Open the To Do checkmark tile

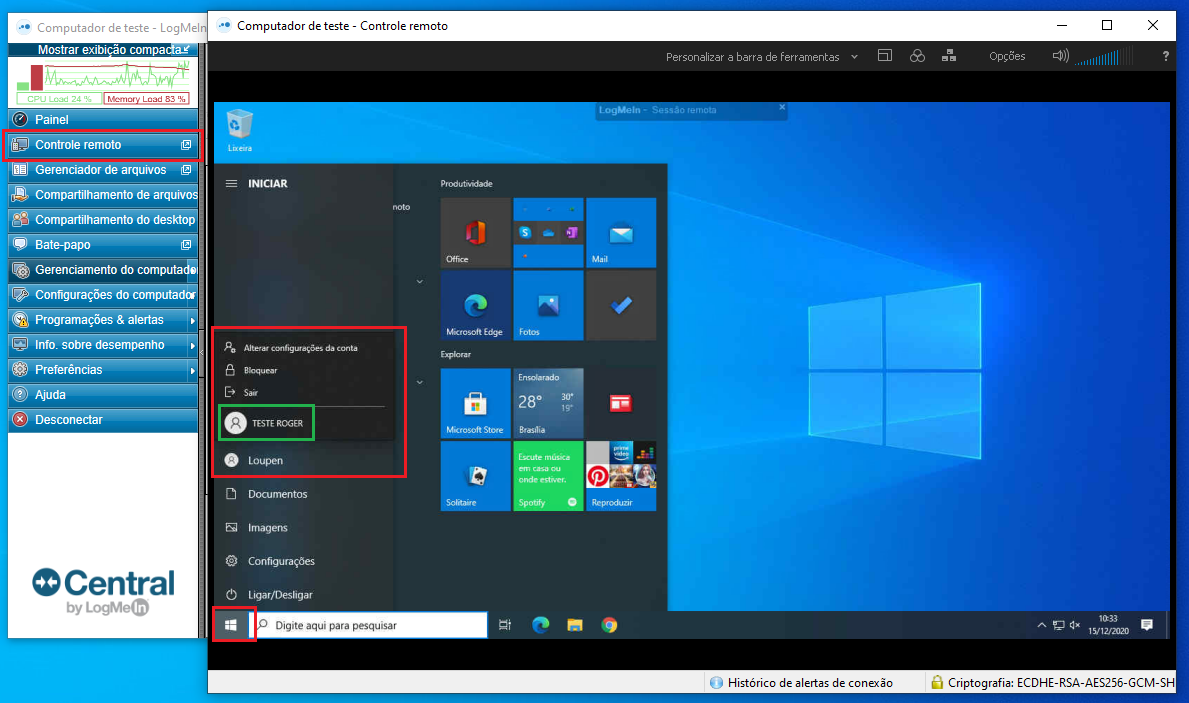tap(621, 306)
